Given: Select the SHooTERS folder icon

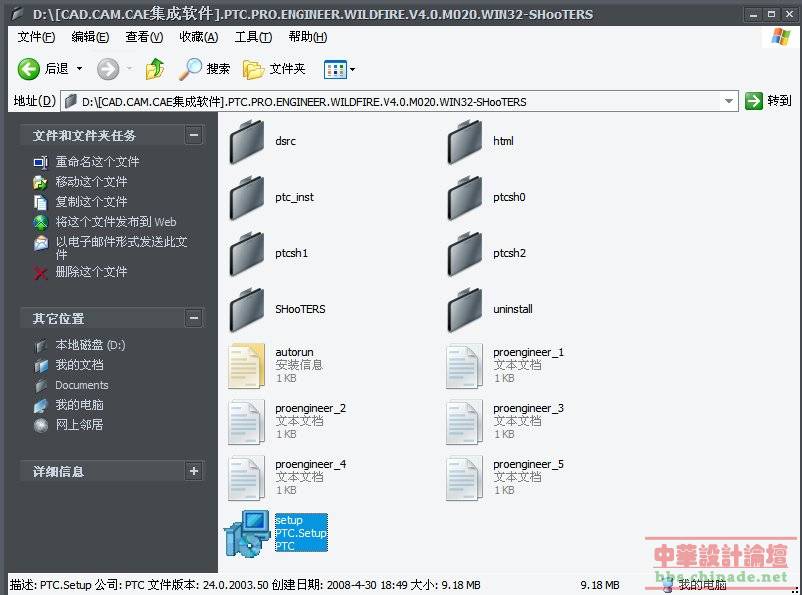Looking at the screenshot, I should 247,310.
